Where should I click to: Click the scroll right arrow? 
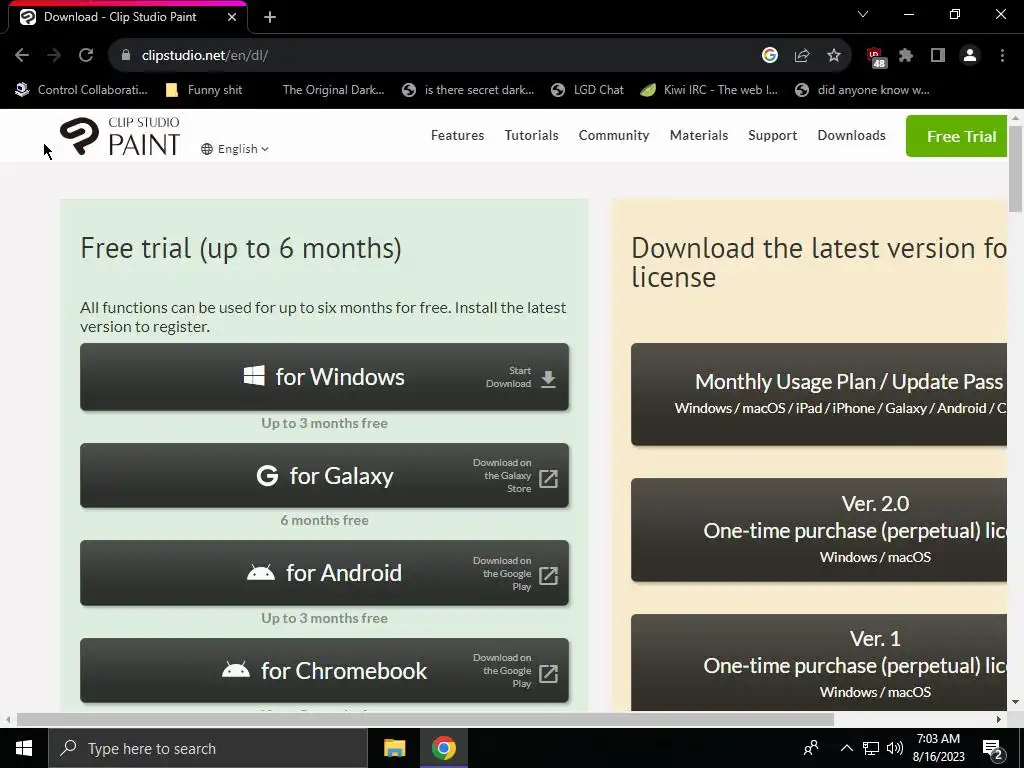tap(999, 720)
